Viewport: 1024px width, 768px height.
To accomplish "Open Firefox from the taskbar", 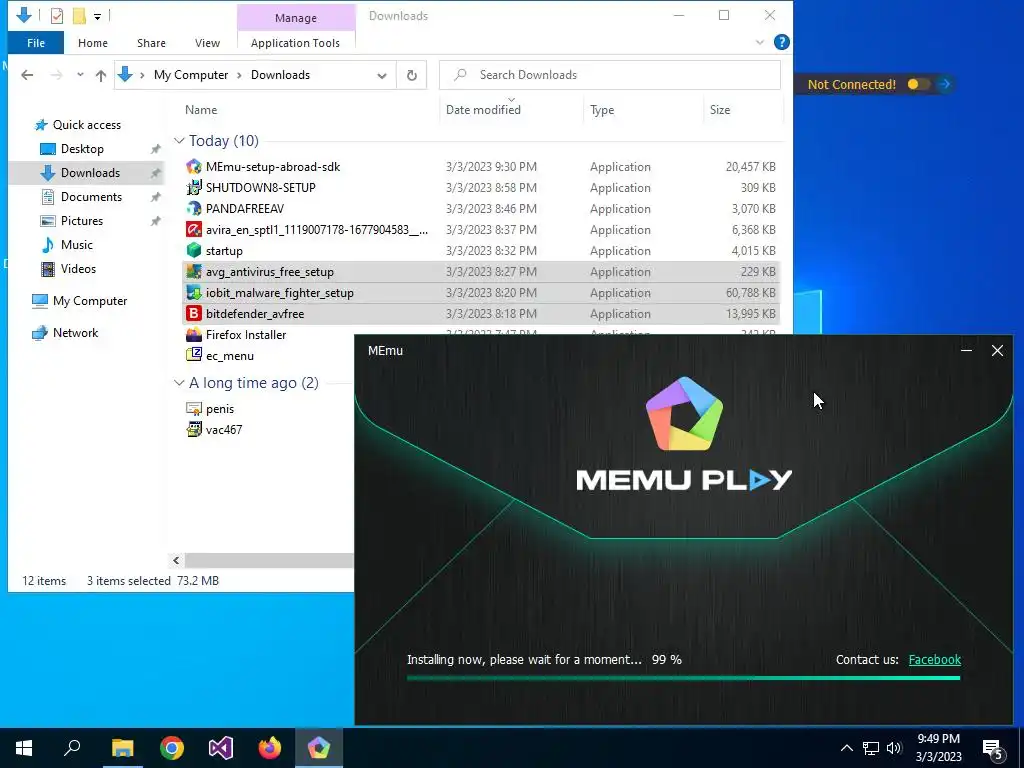I will click(x=270, y=748).
